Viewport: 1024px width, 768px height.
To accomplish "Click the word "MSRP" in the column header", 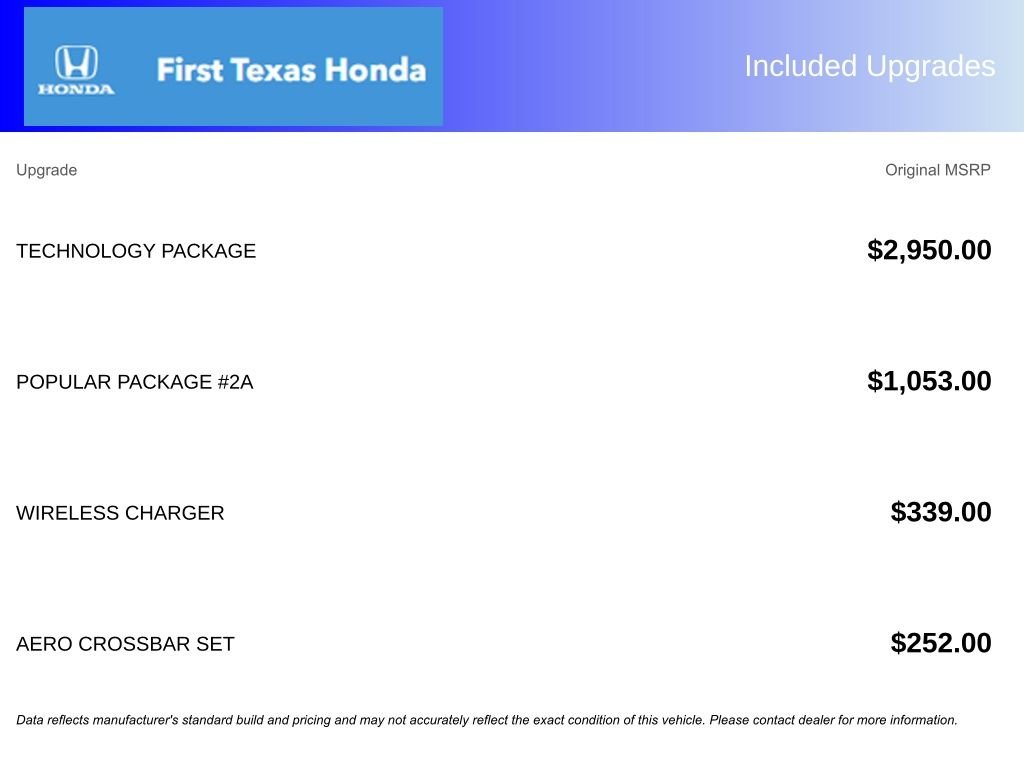I will 967,170.
